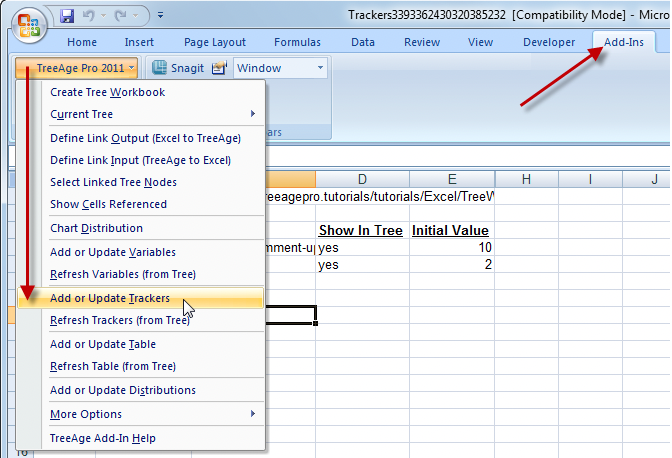The width and height of the screenshot is (672, 458).
Task: Click the Snagit output picture icon
Action: pos(219,68)
